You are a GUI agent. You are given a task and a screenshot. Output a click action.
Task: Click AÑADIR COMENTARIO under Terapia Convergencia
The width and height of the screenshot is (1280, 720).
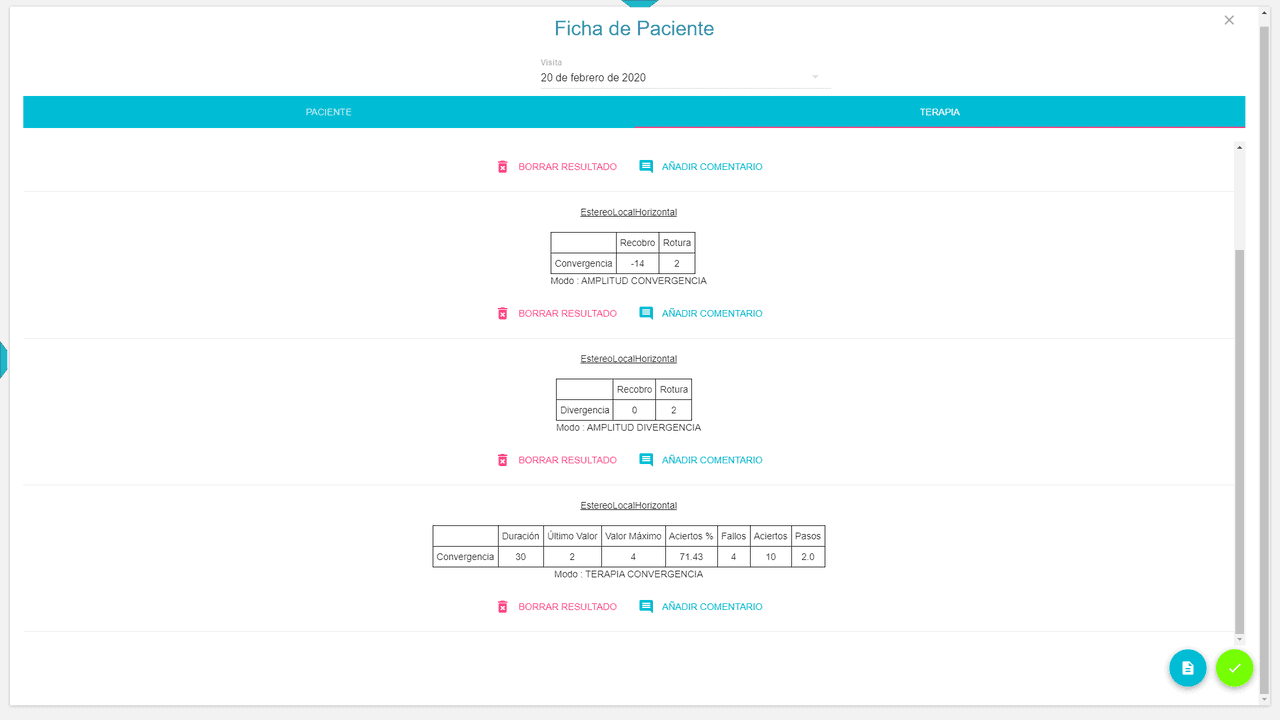pyautogui.click(x=712, y=607)
